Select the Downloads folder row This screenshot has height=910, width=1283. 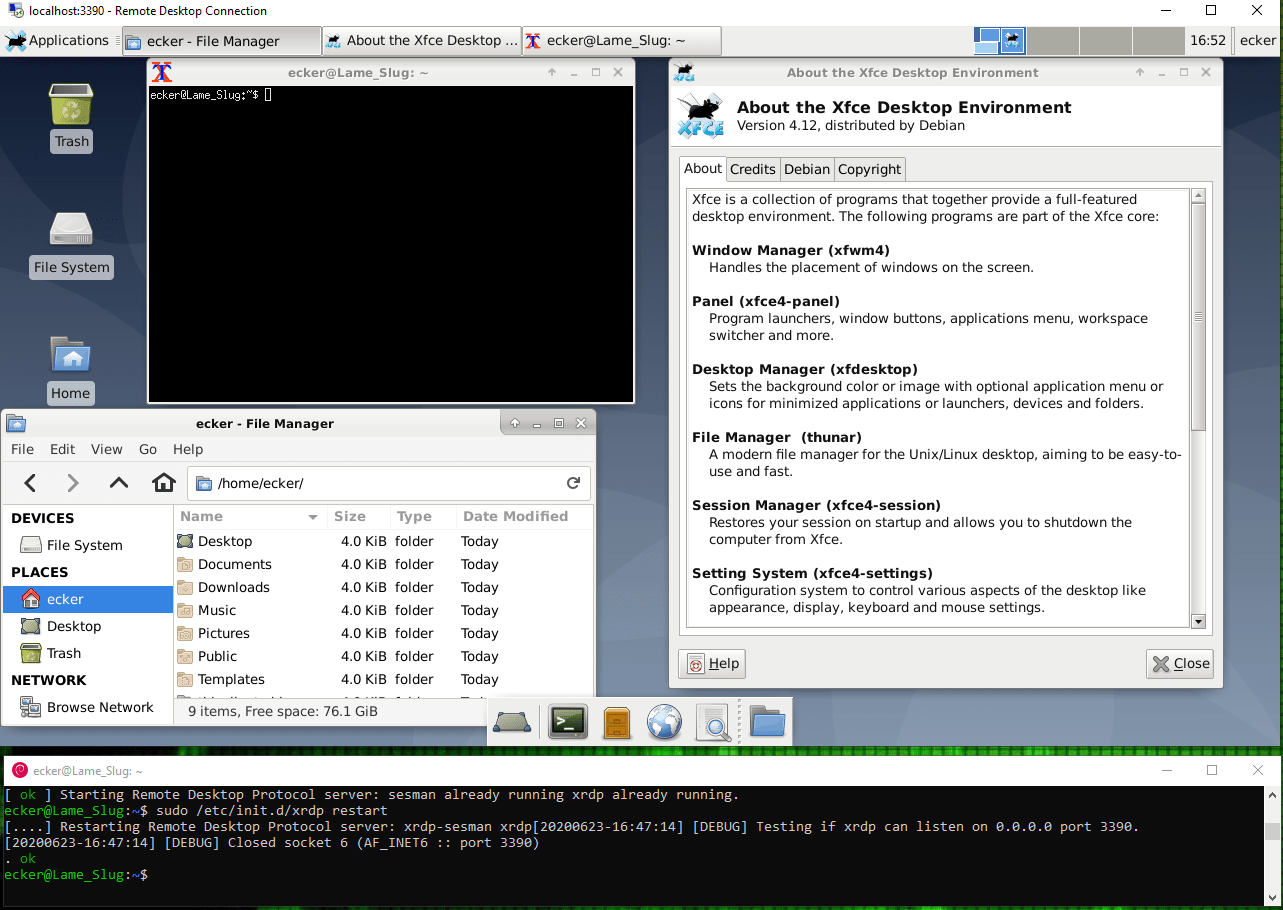pyautogui.click(x=233, y=587)
